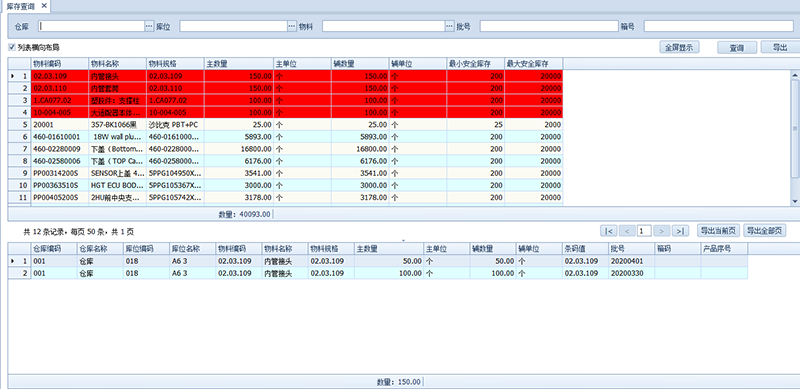
Task: Click the 导出全部页 button
Action: (x=765, y=231)
